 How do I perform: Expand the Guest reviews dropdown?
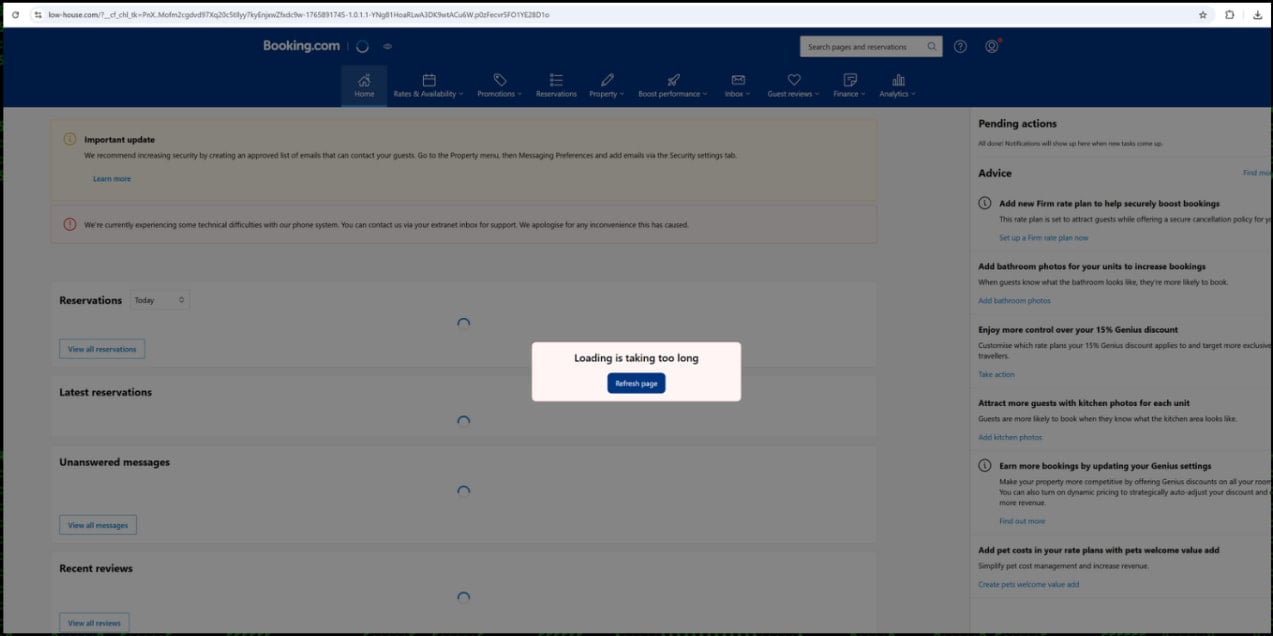[x=793, y=93]
